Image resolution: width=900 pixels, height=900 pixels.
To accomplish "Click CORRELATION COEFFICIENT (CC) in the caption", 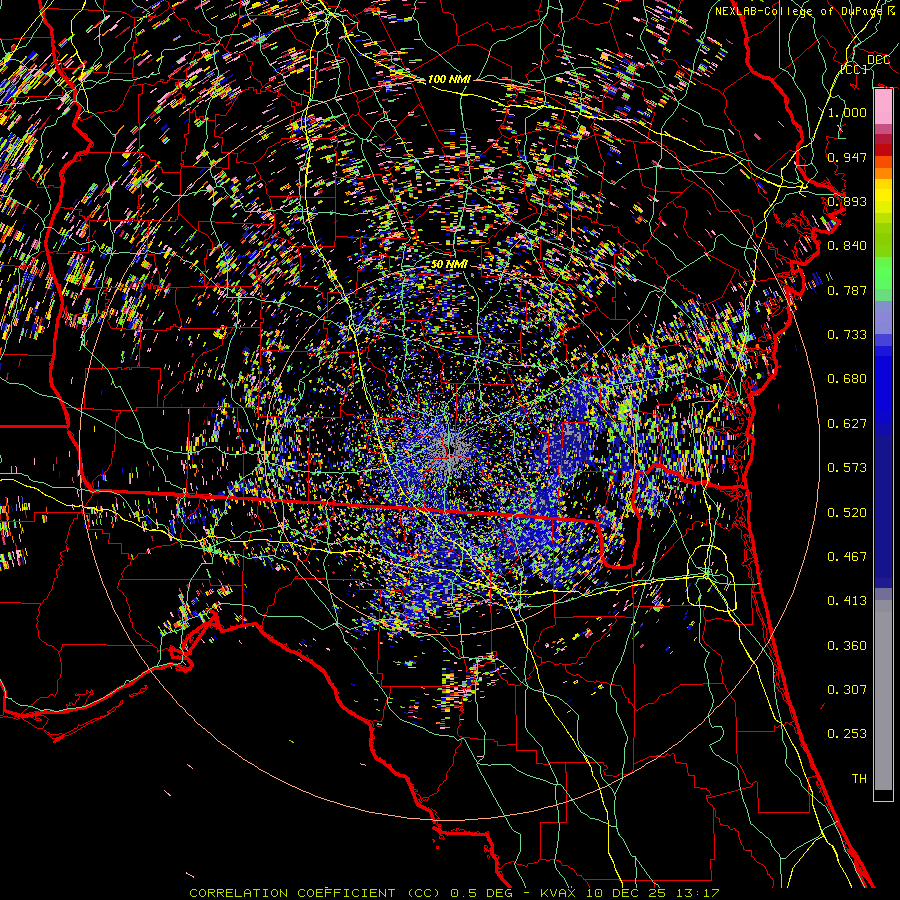I will tap(315, 893).
